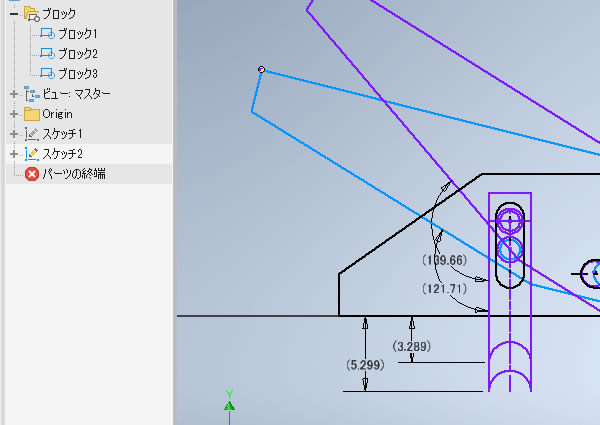
Task: Select スケッチ1 in the tree
Action: (x=62, y=134)
